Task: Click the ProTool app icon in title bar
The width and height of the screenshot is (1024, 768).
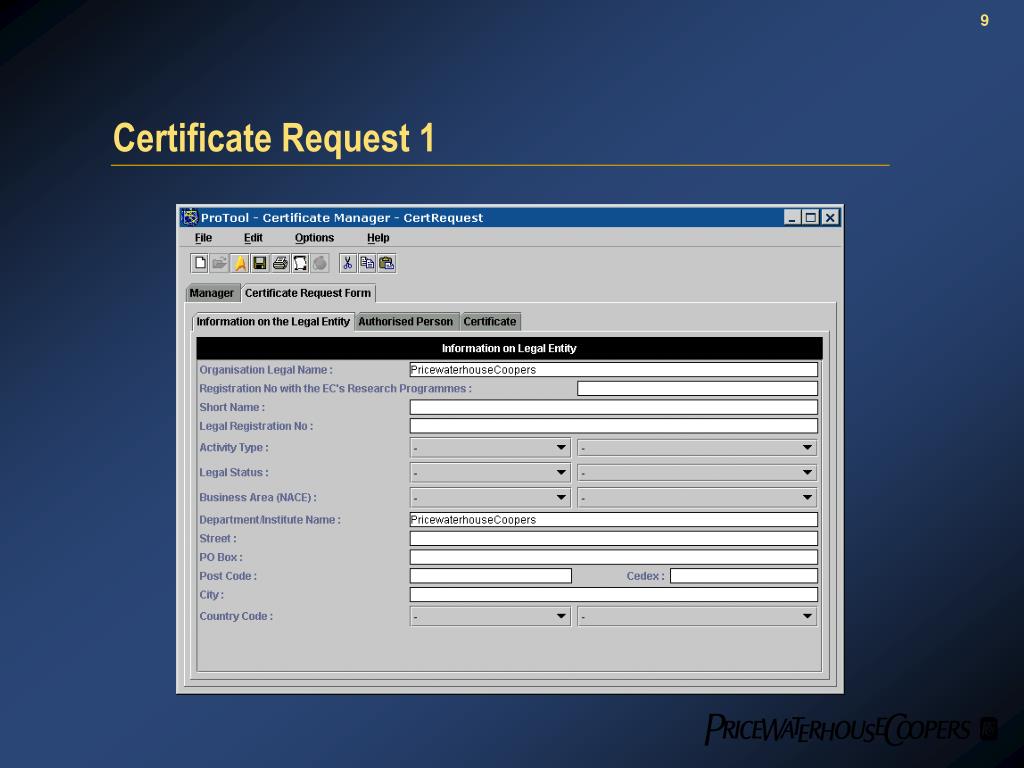Action: pos(189,217)
